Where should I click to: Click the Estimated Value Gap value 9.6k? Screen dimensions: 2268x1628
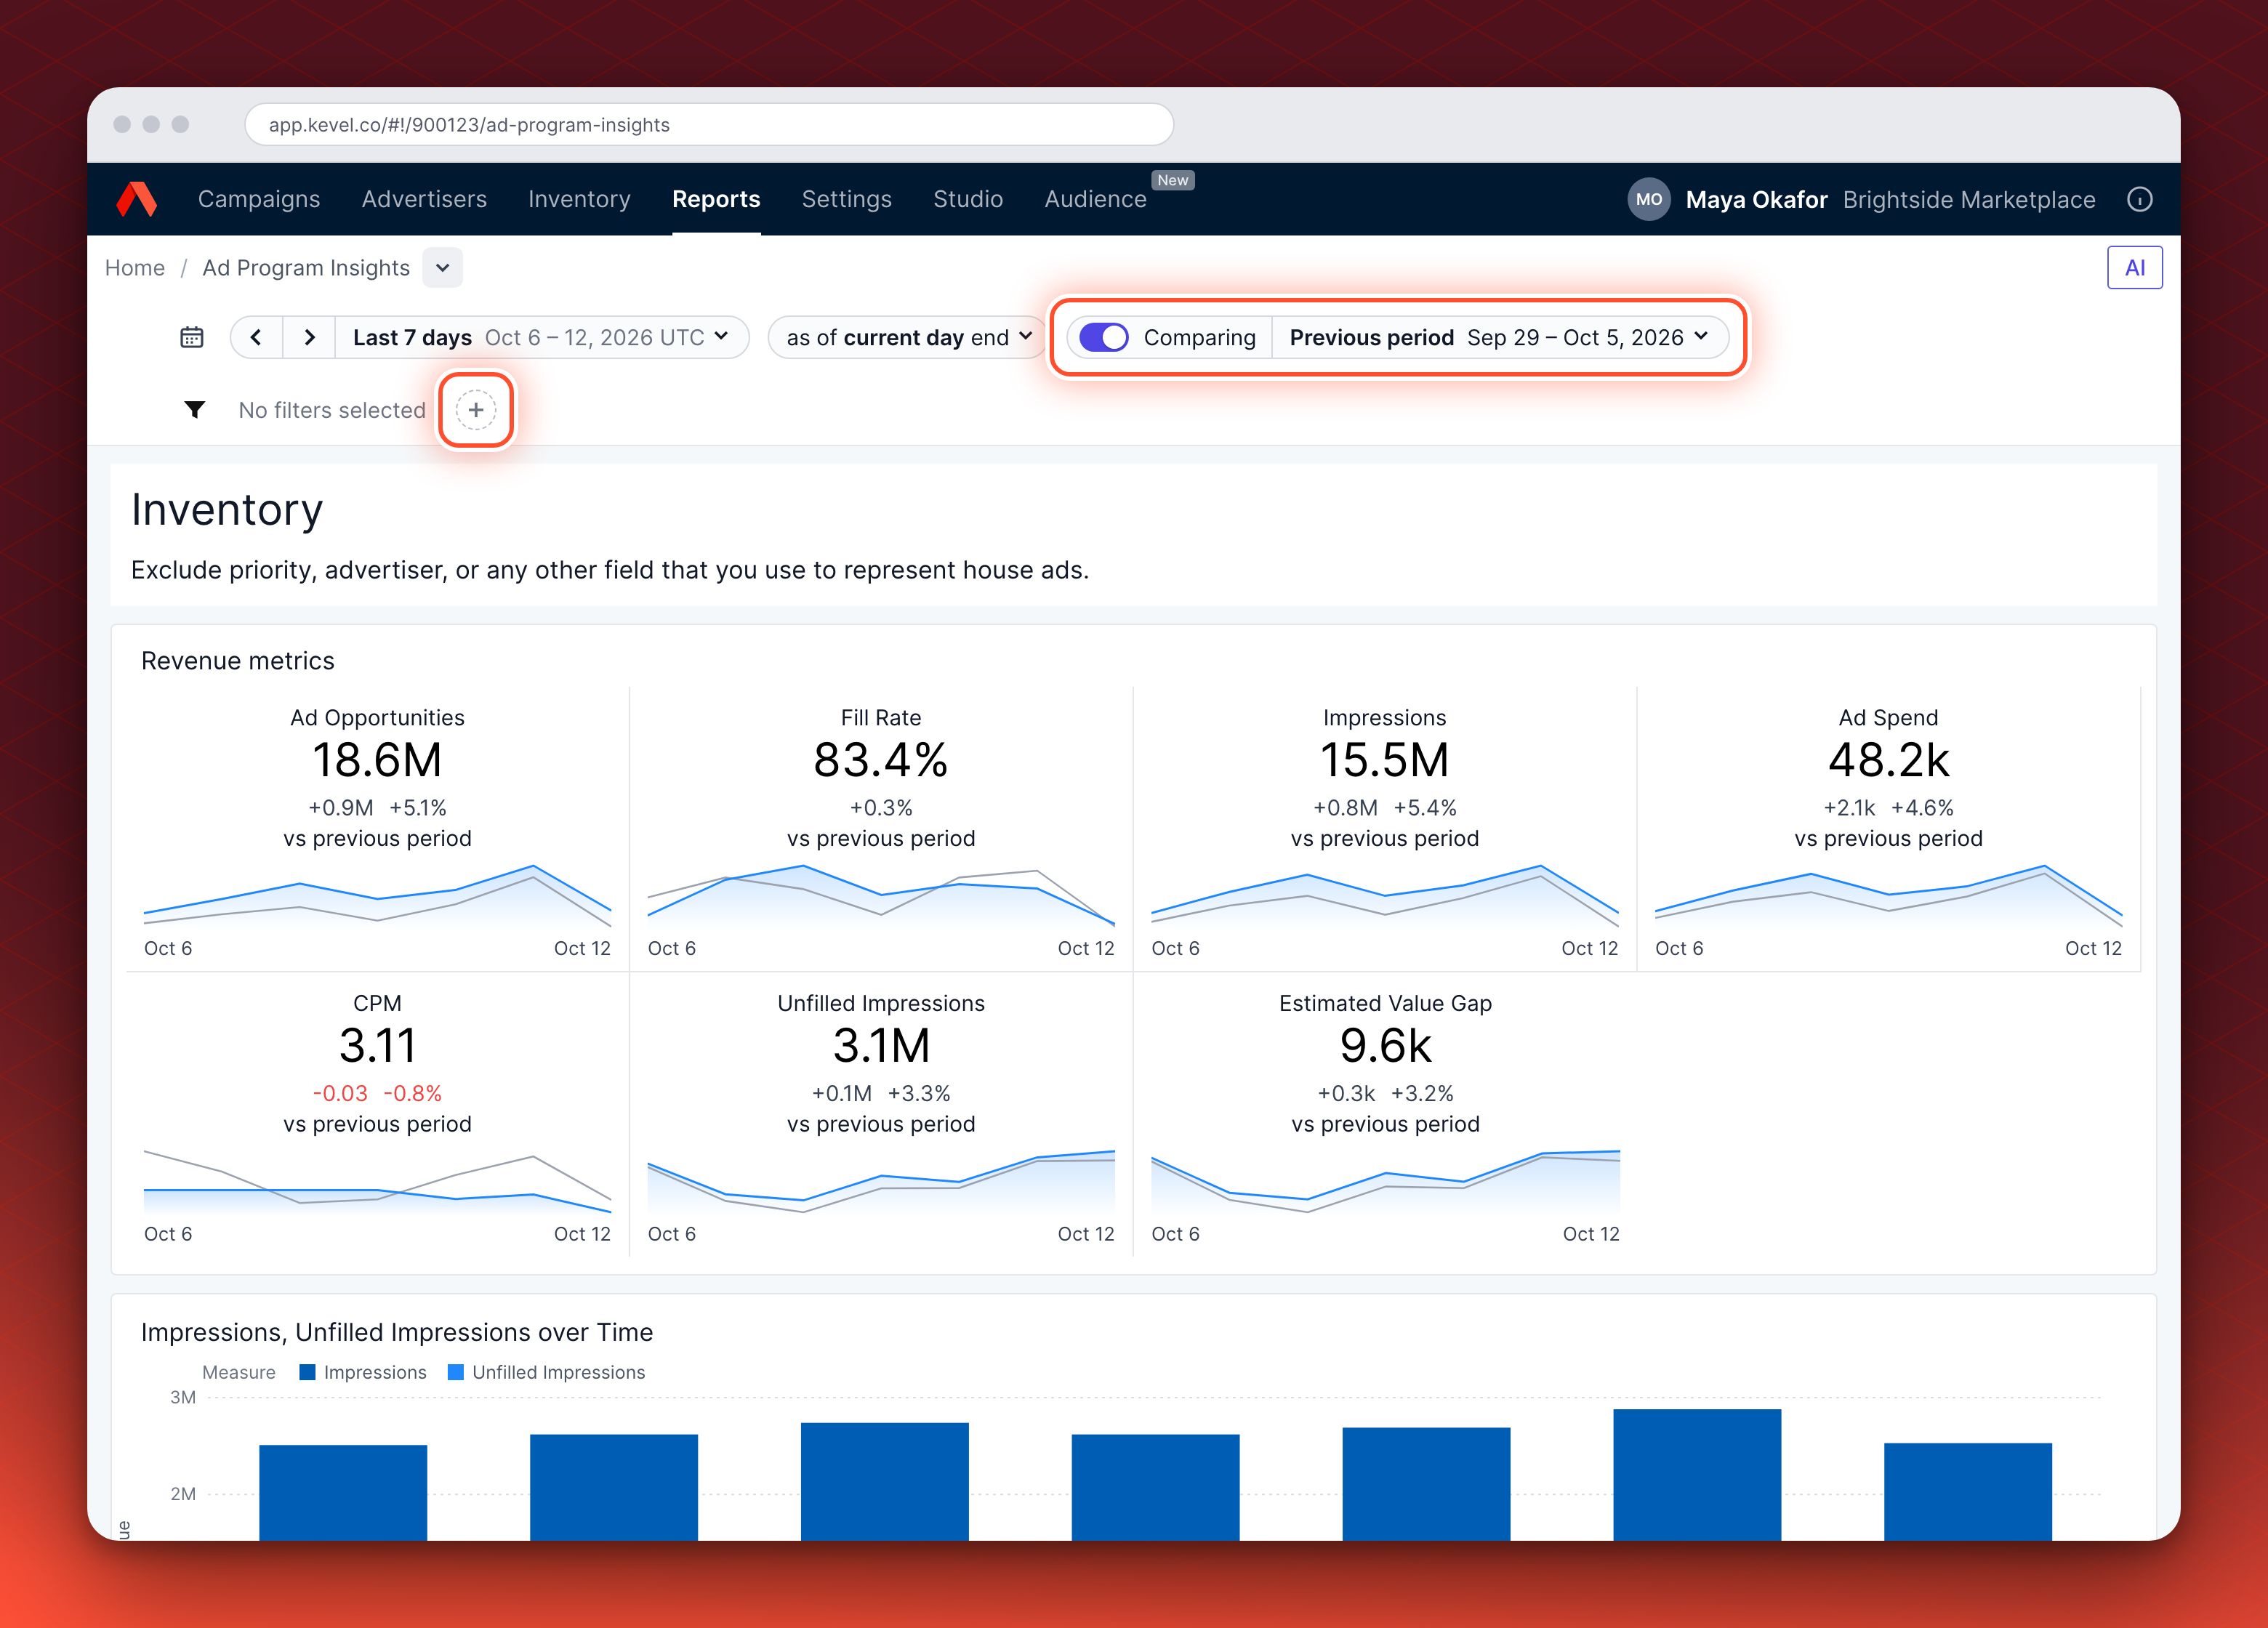click(1385, 1046)
